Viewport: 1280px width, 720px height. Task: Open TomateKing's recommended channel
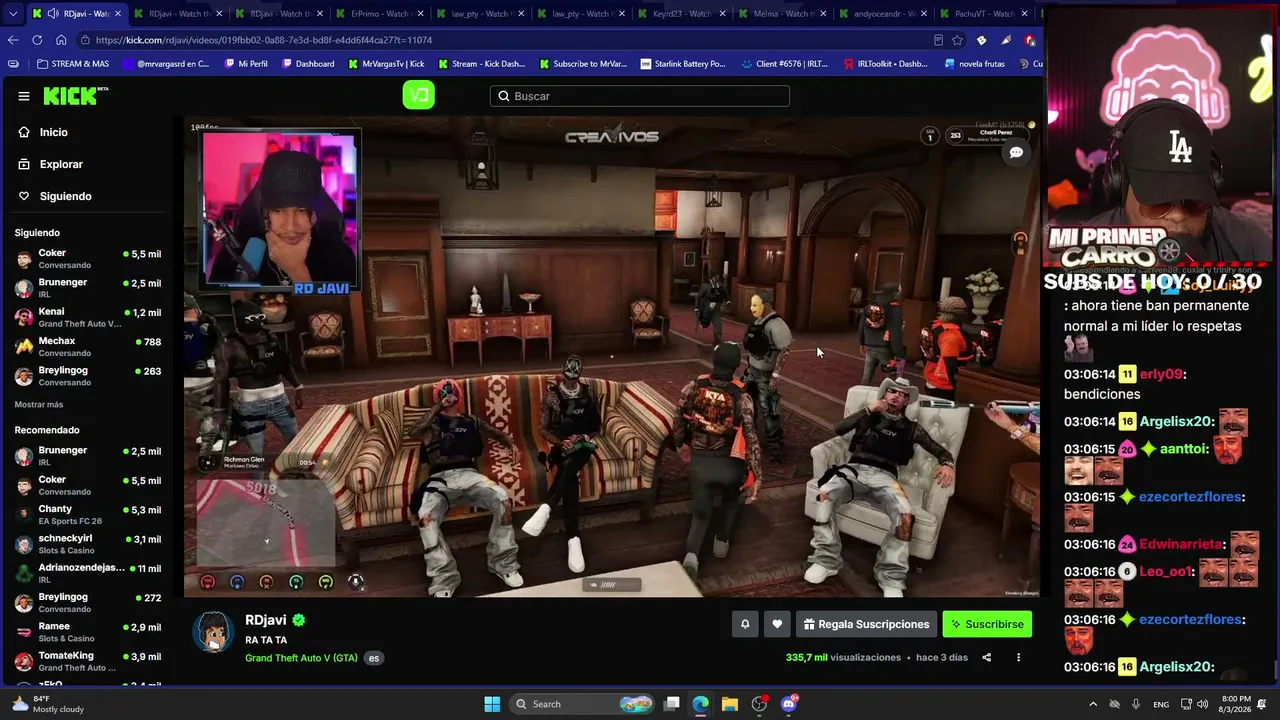tap(88, 661)
